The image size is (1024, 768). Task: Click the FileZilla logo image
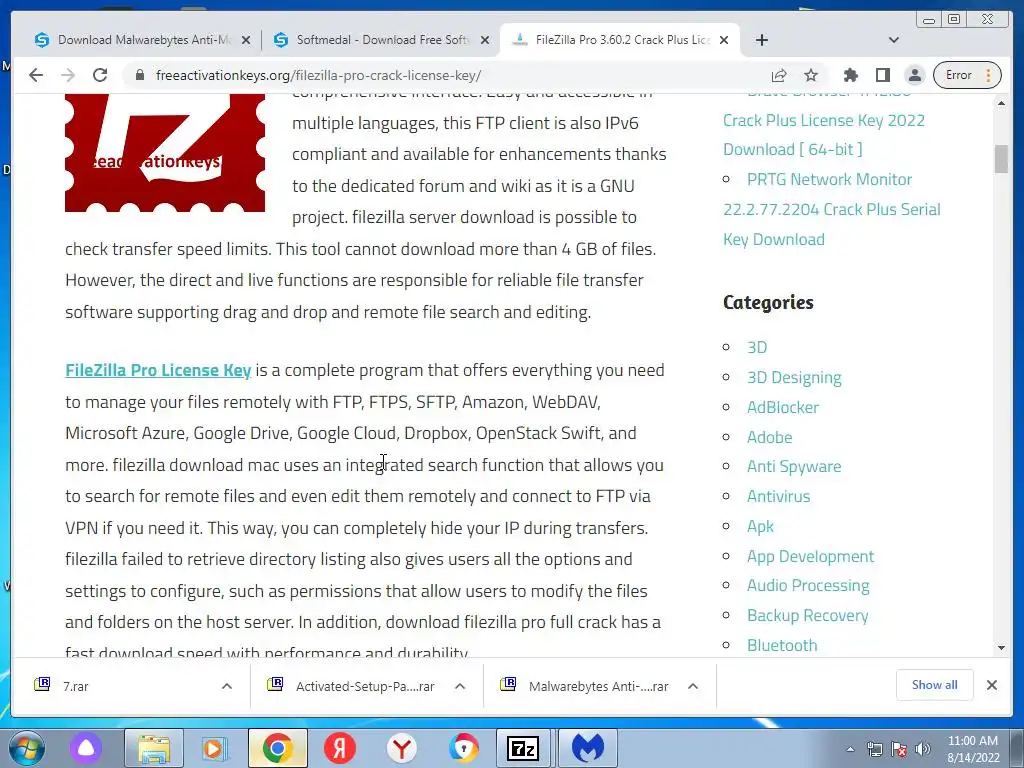165,153
